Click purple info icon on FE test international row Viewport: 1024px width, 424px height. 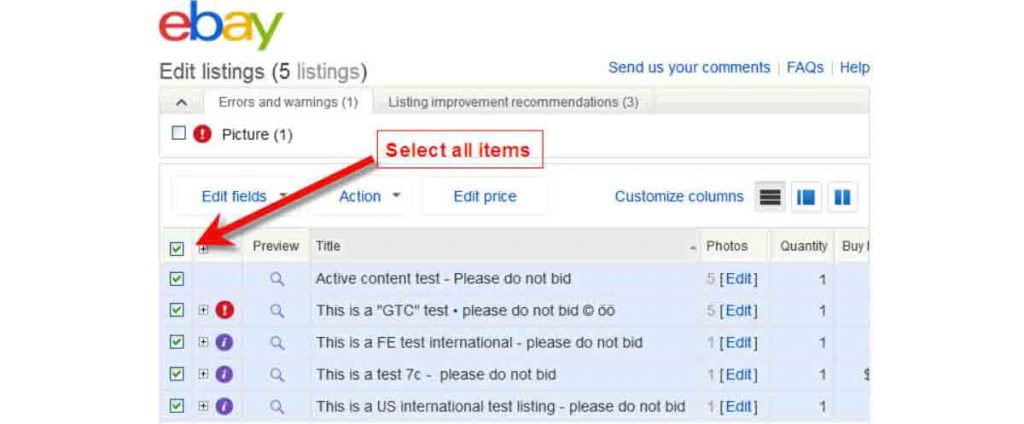pyautogui.click(x=225, y=343)
